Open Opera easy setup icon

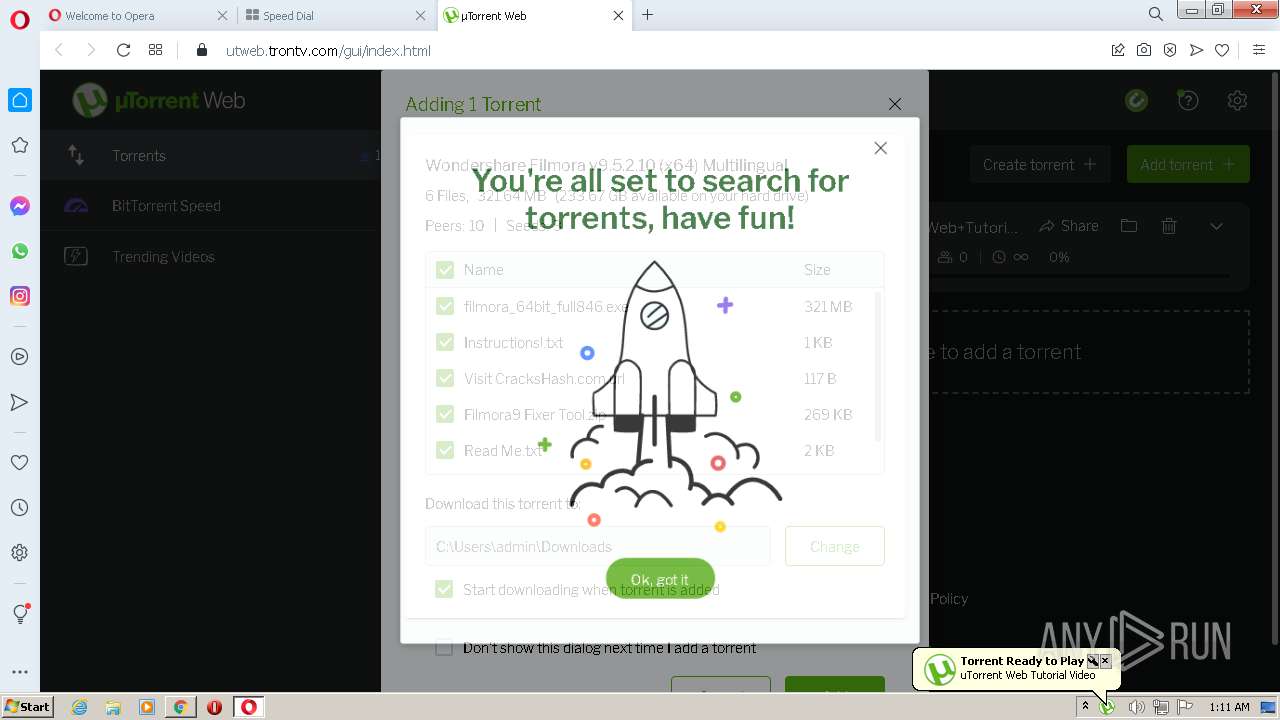click(1259, 50)
